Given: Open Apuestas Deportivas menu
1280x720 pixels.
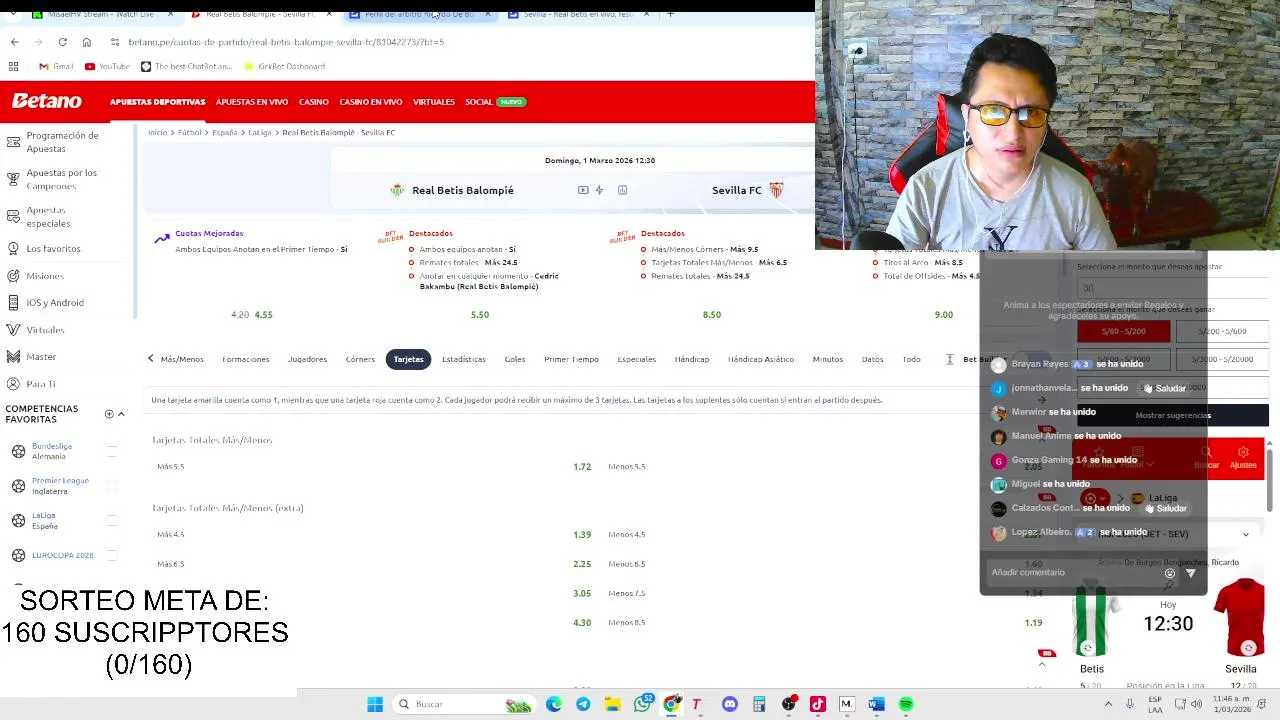Looking at the screenshot, I should pos(157,102).
